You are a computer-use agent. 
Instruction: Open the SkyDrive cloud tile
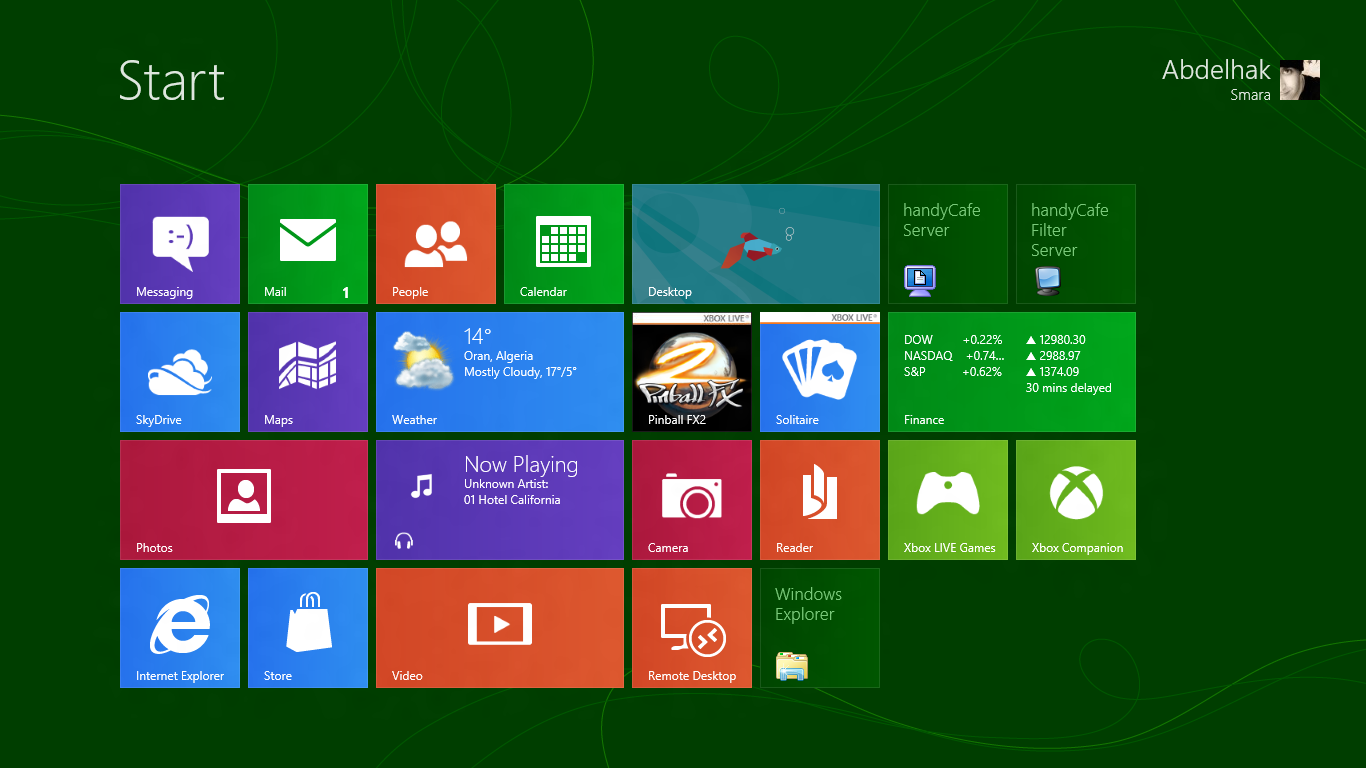(180, 372)
